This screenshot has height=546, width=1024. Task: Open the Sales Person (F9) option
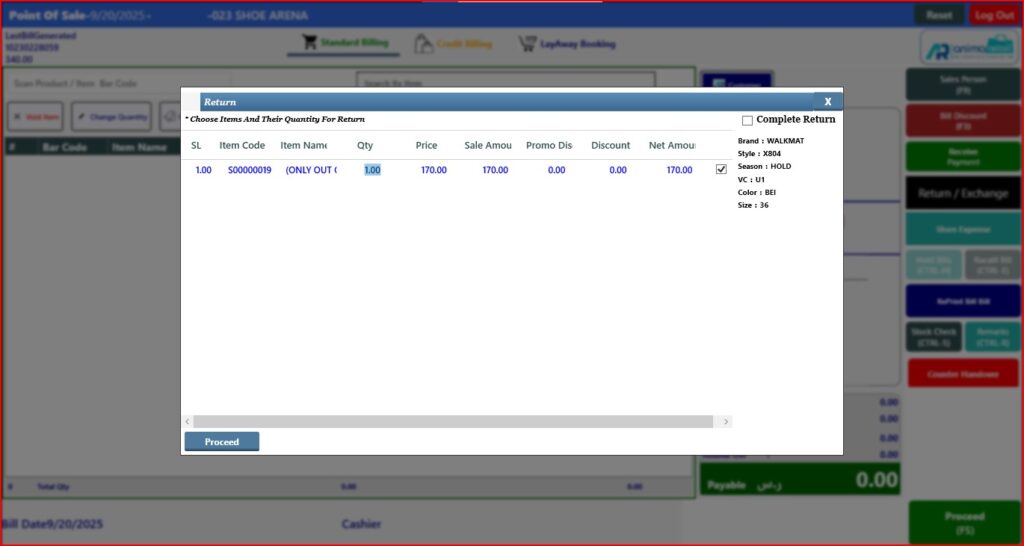(x=962, y=84)
